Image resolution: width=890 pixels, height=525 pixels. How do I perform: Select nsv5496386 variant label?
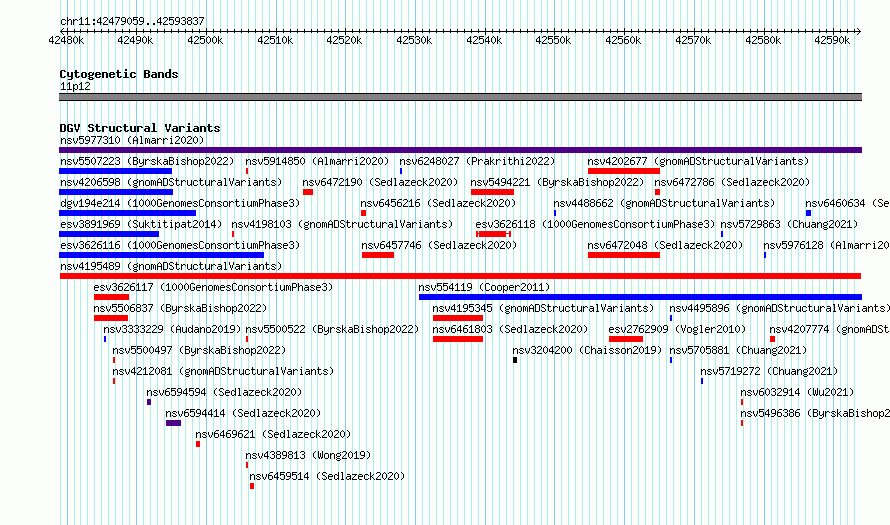click(815, 413)
